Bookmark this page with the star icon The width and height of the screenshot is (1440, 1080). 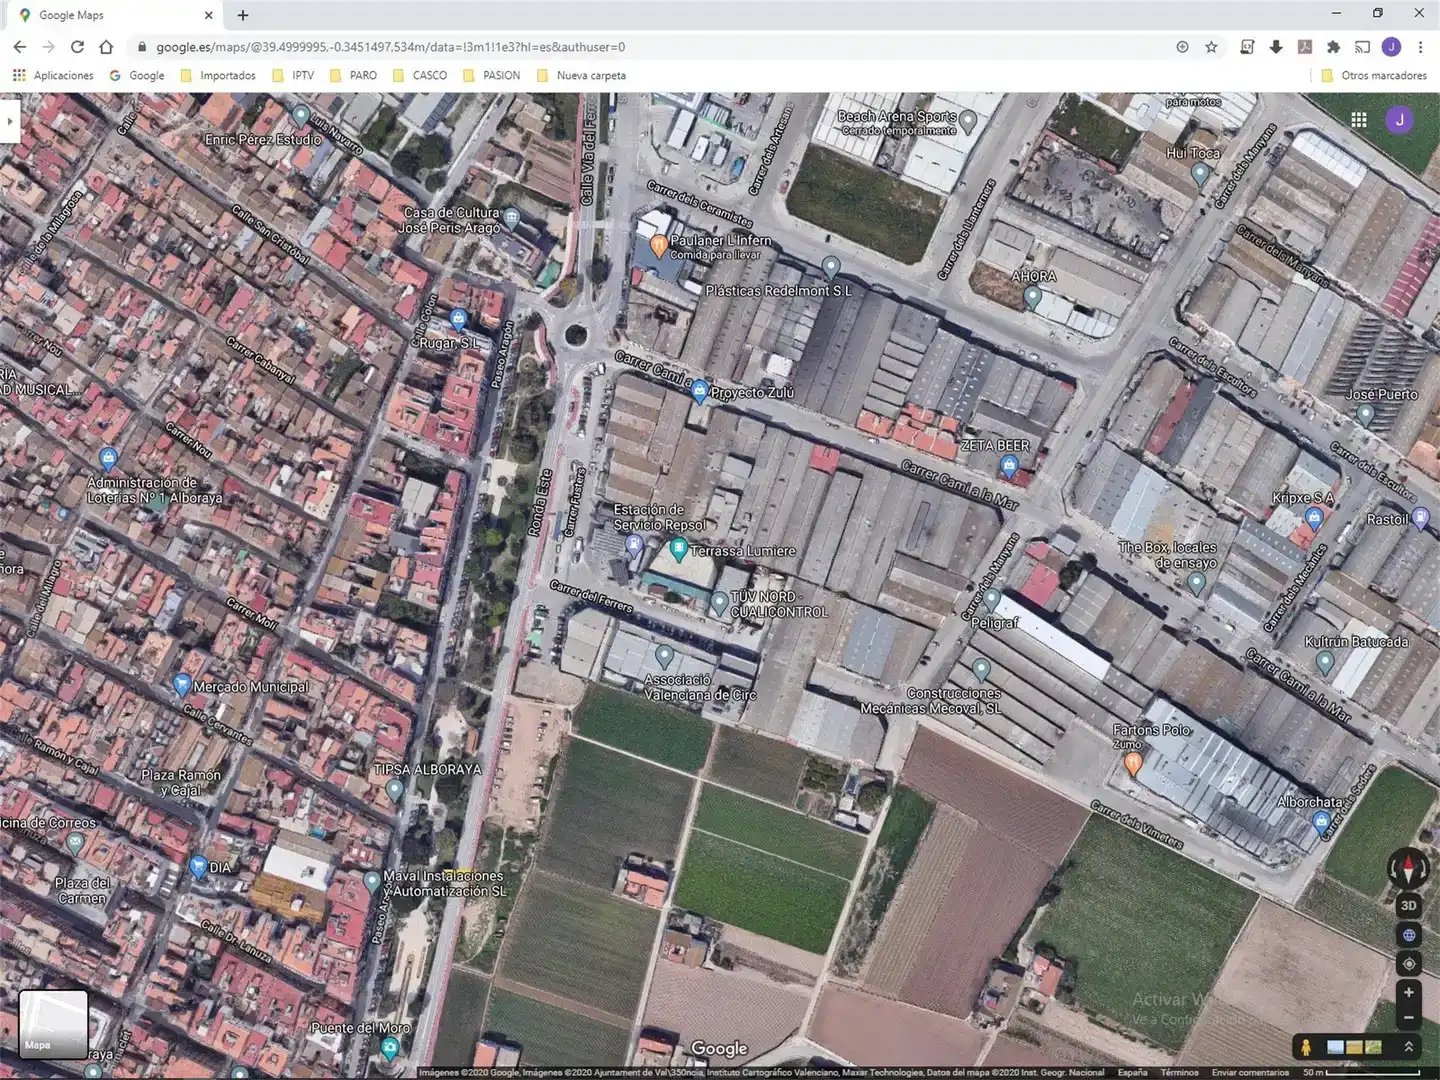1211,47
